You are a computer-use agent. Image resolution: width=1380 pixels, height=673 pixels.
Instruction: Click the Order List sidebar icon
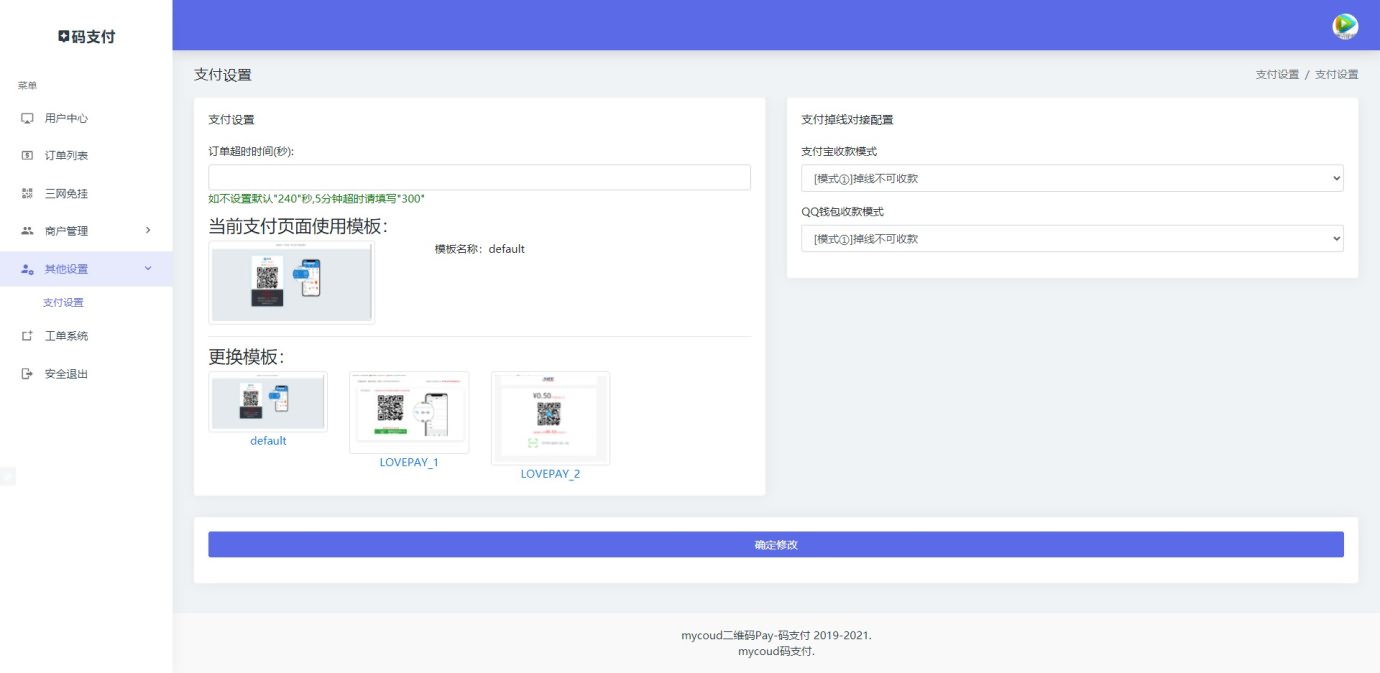tap(27, 156)
